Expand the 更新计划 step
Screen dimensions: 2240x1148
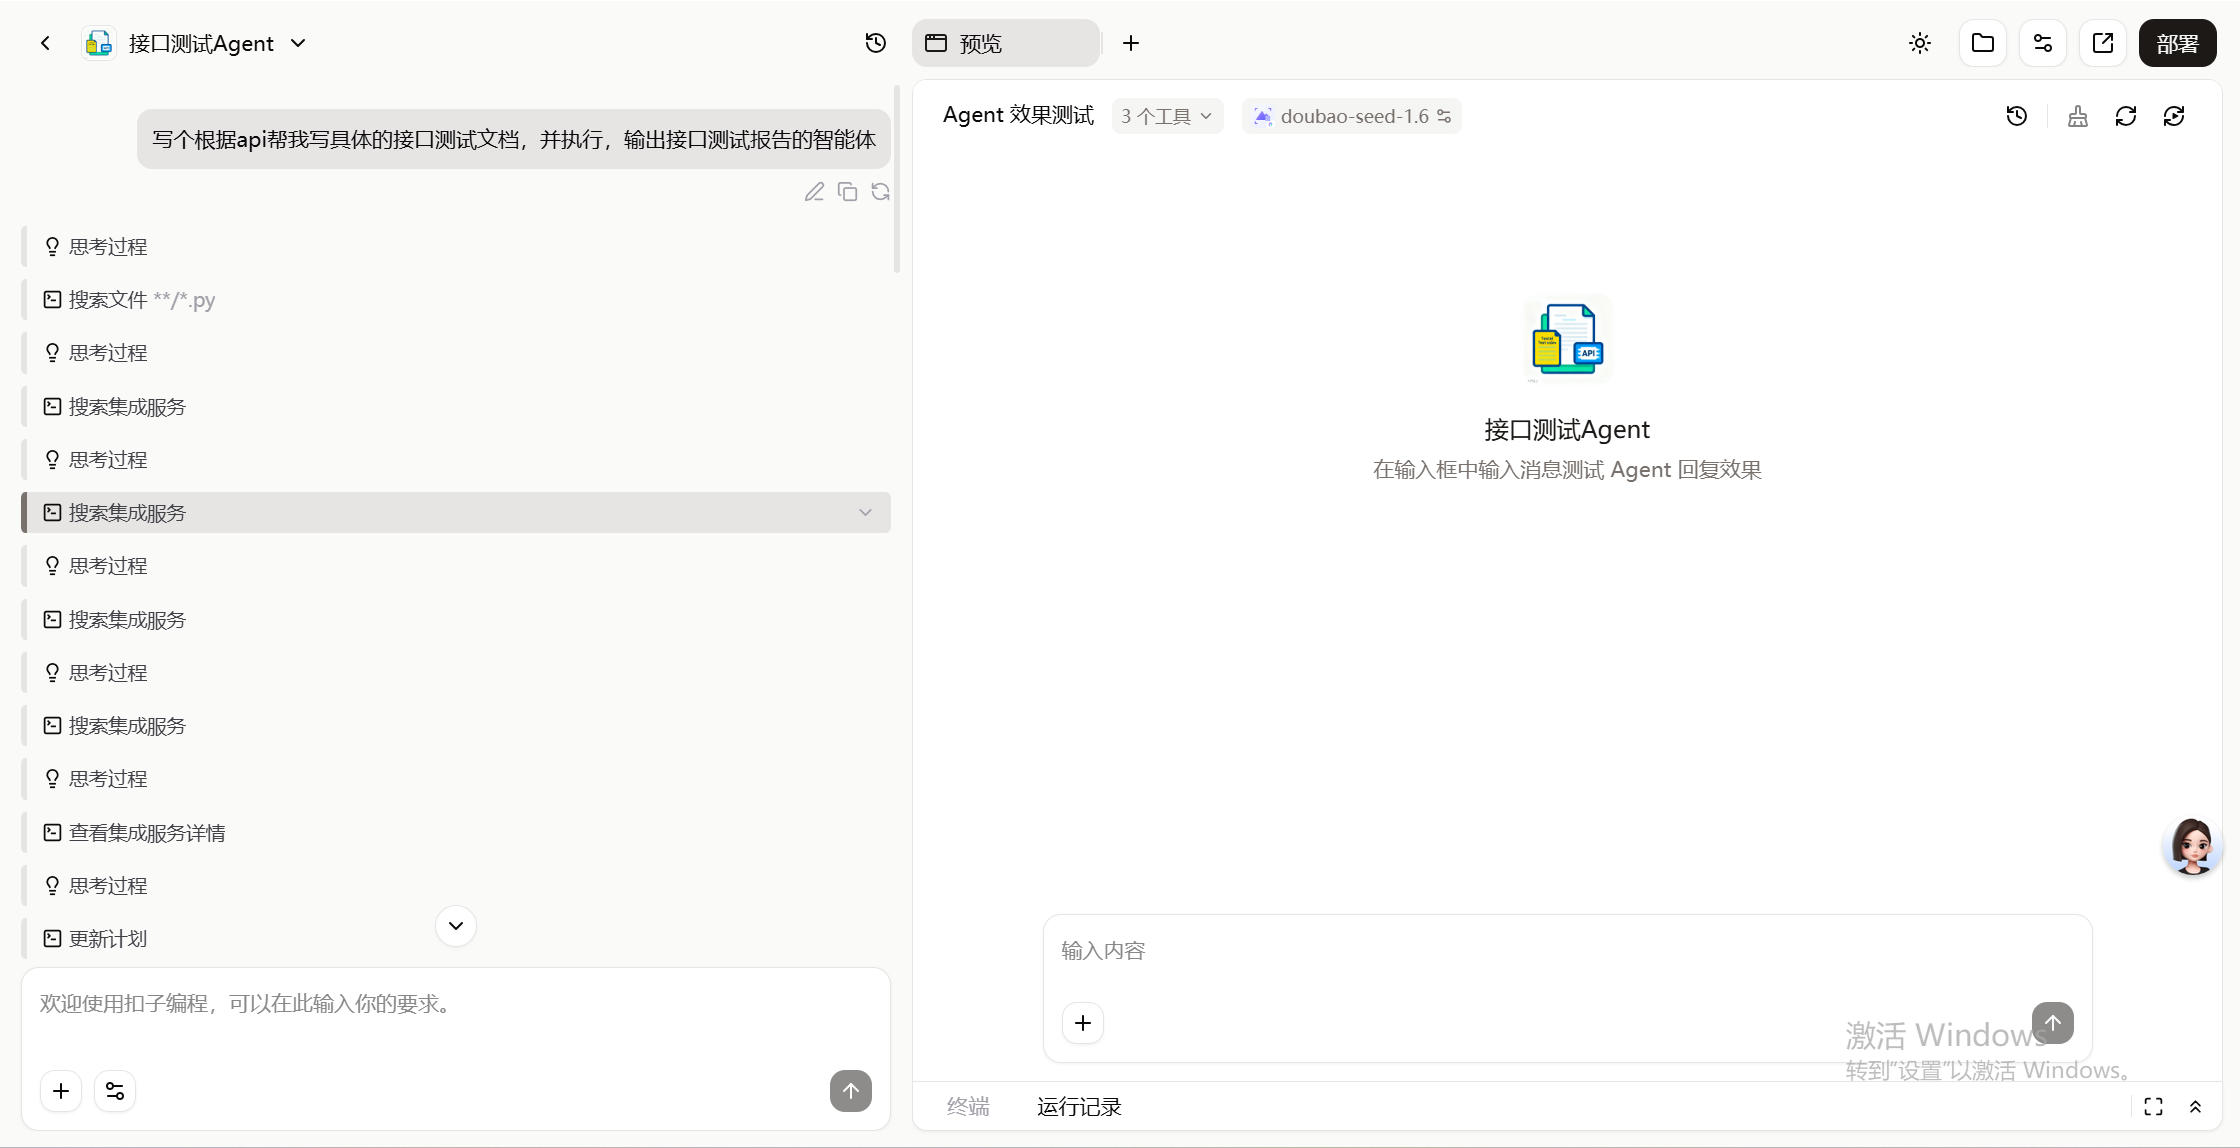click(456, 938)
